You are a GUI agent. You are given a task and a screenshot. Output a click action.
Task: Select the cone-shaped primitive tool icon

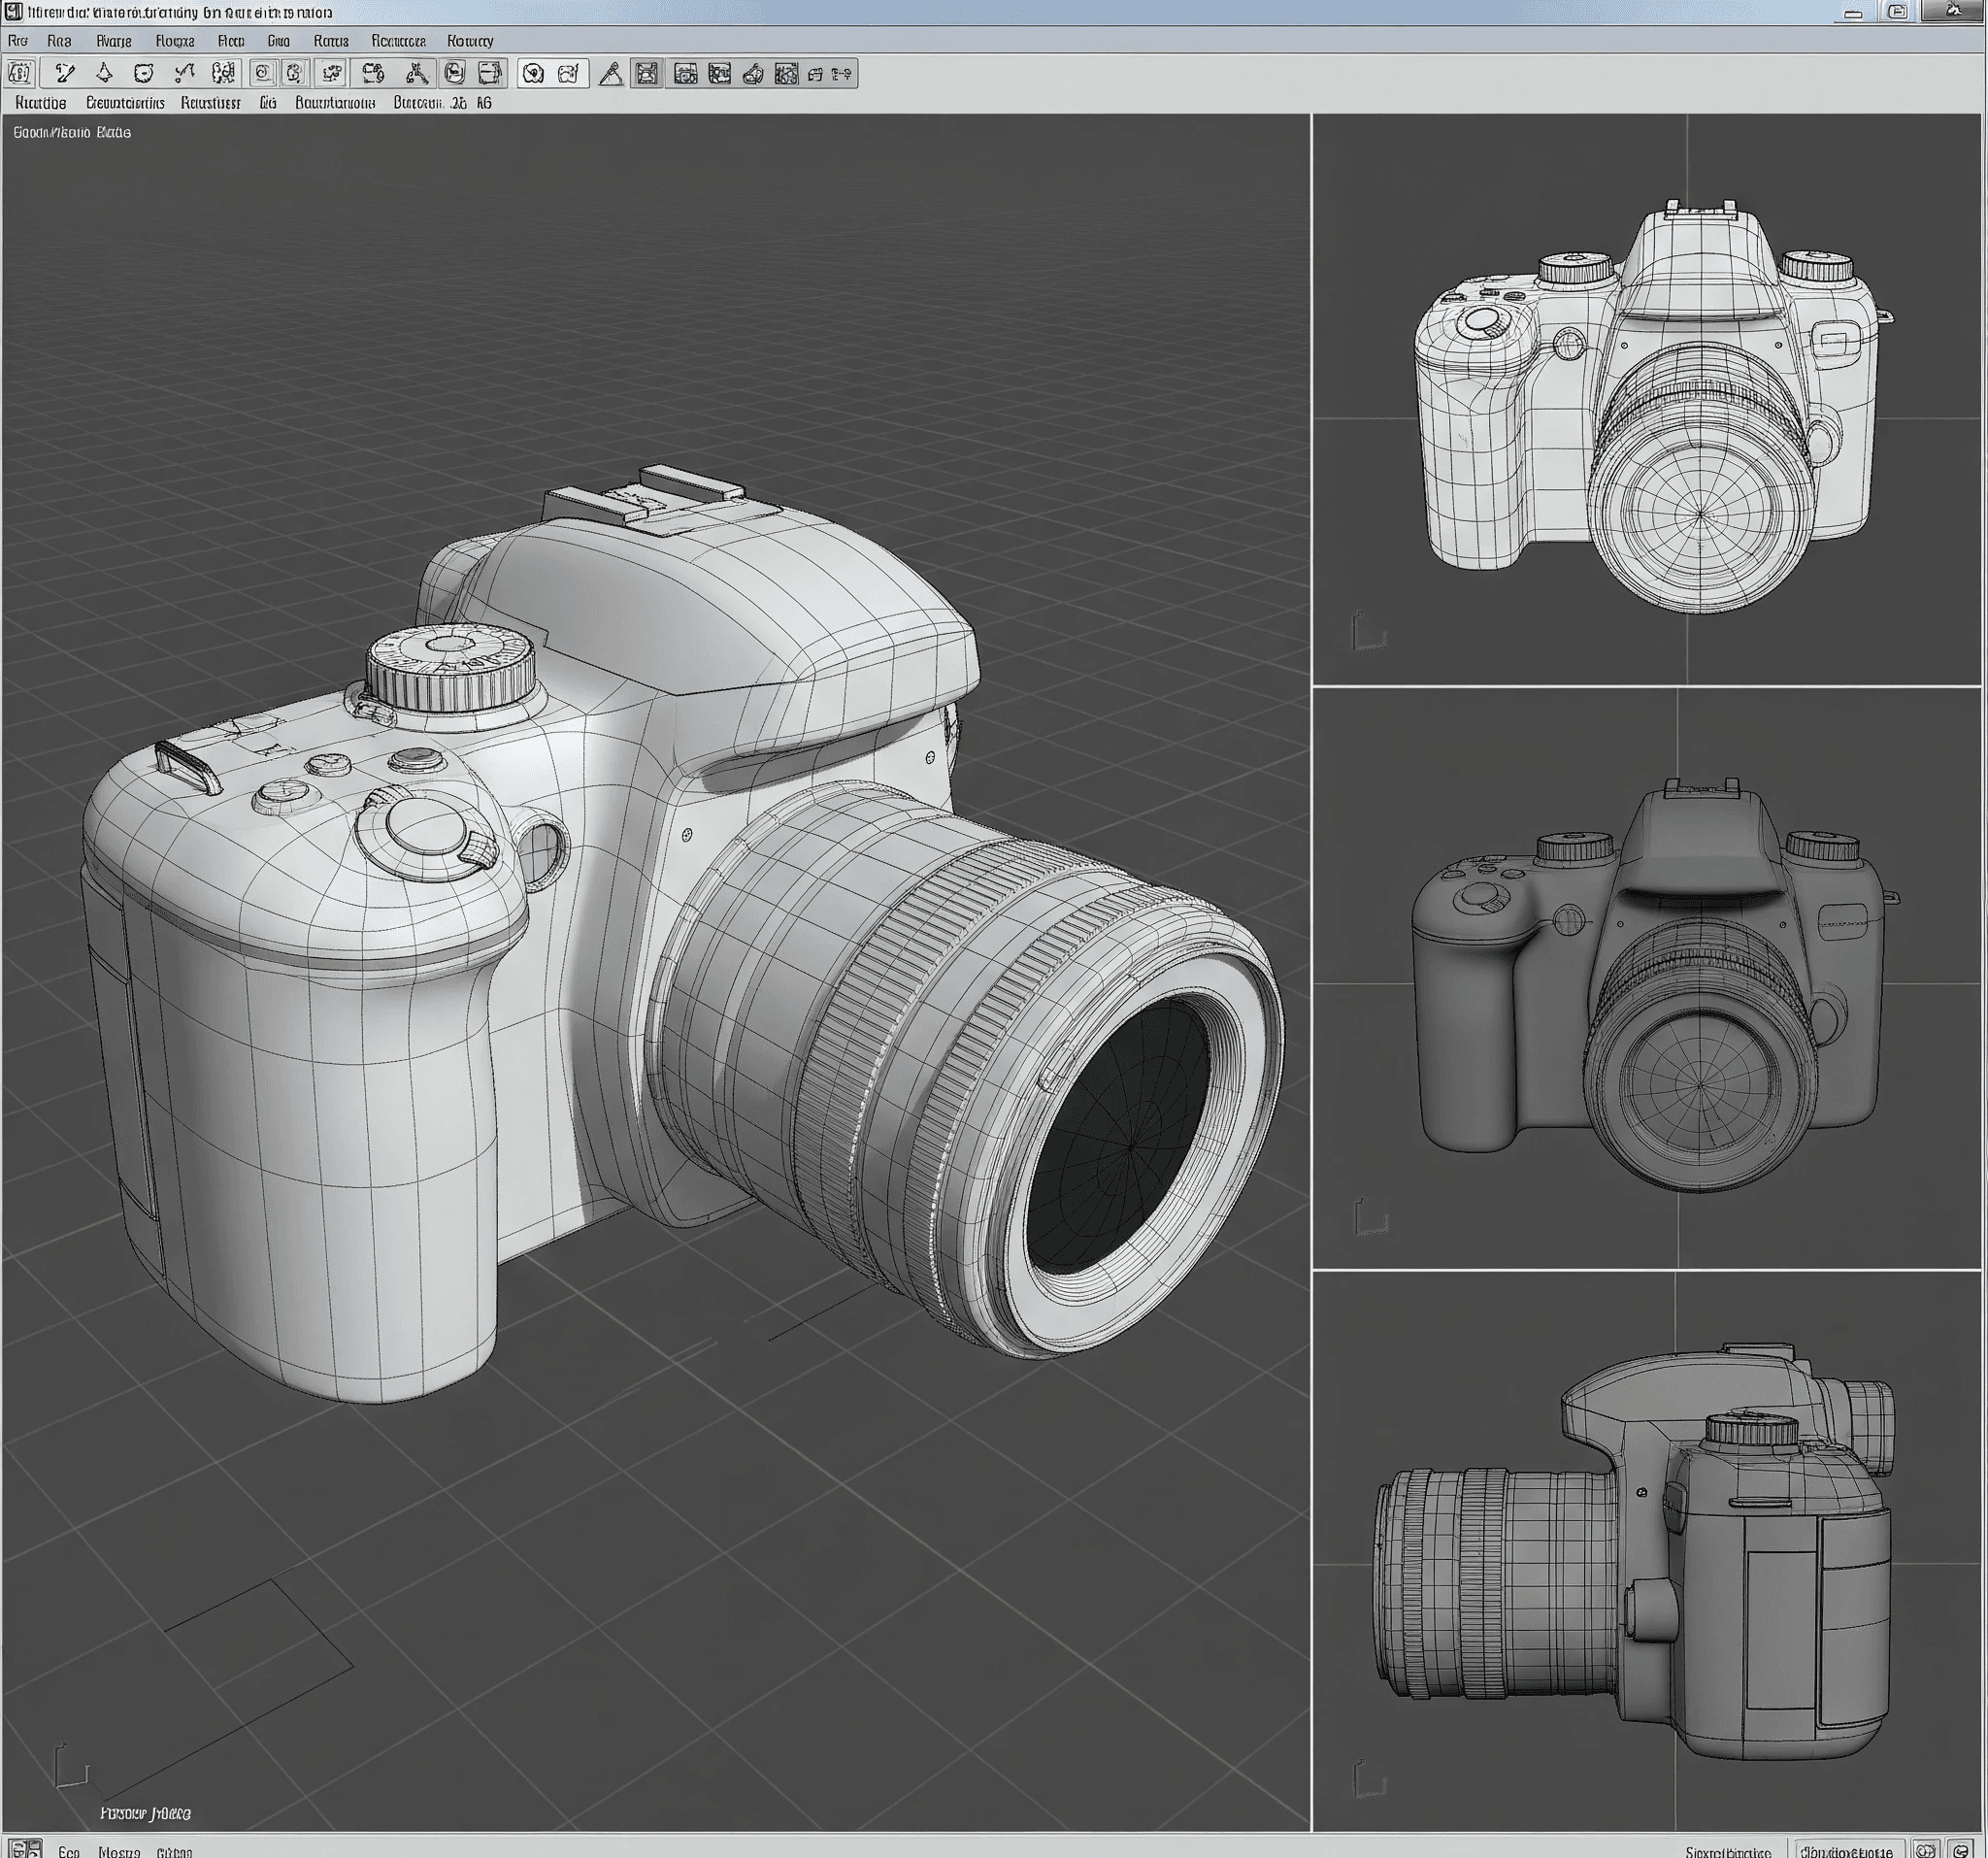coord(104,73)
